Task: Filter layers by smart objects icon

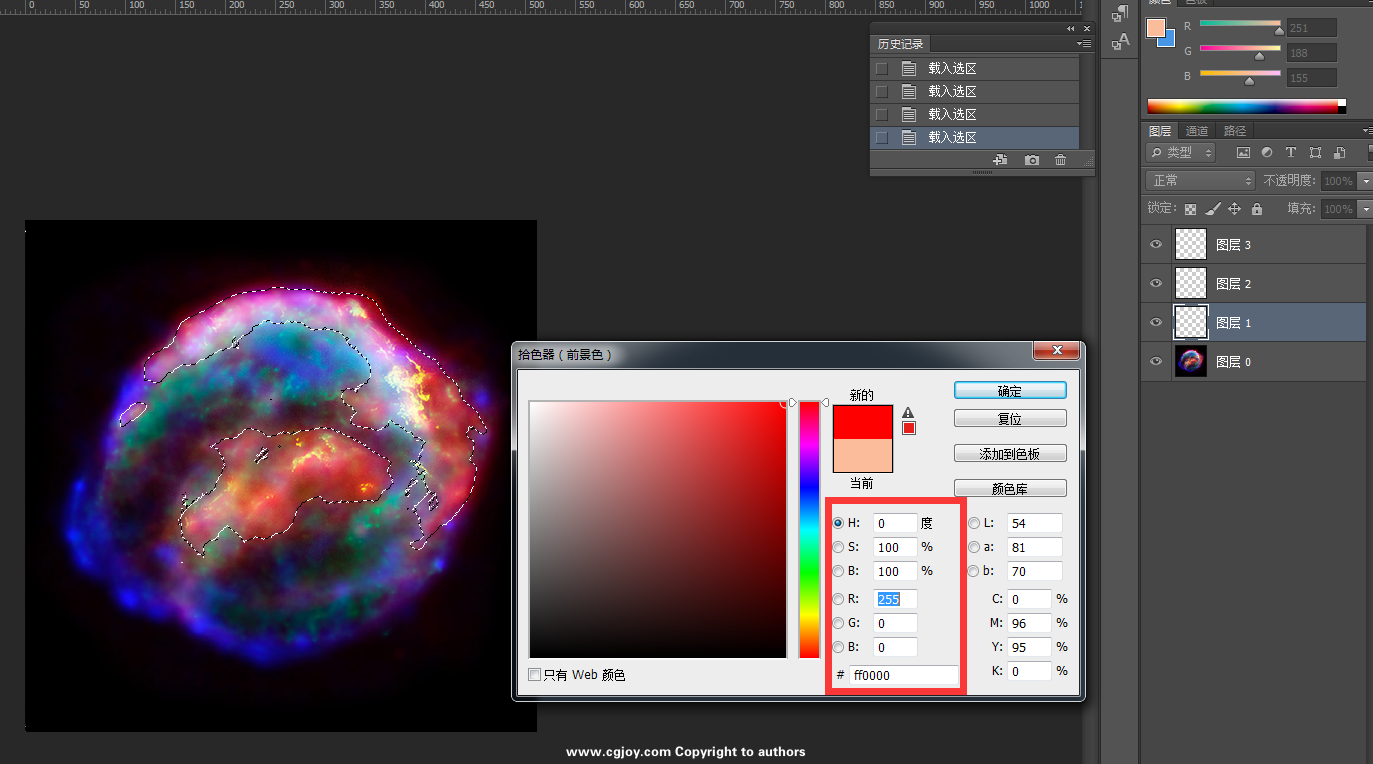Action: coord(1339,153)
